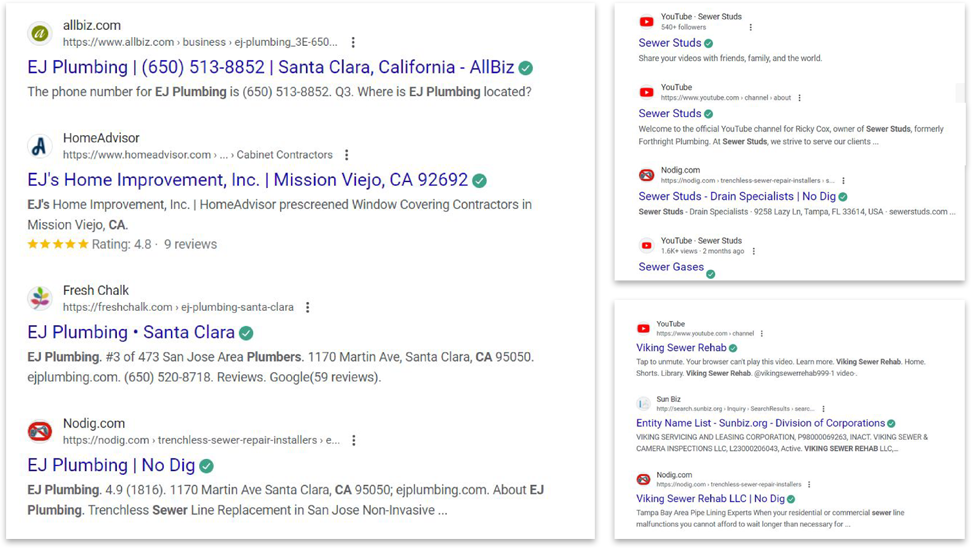Open the three-dot menu for the Nodig Viking Sewer result
Image resolution: width=972 pixels, height=548 pixels.
click(809, 485)
